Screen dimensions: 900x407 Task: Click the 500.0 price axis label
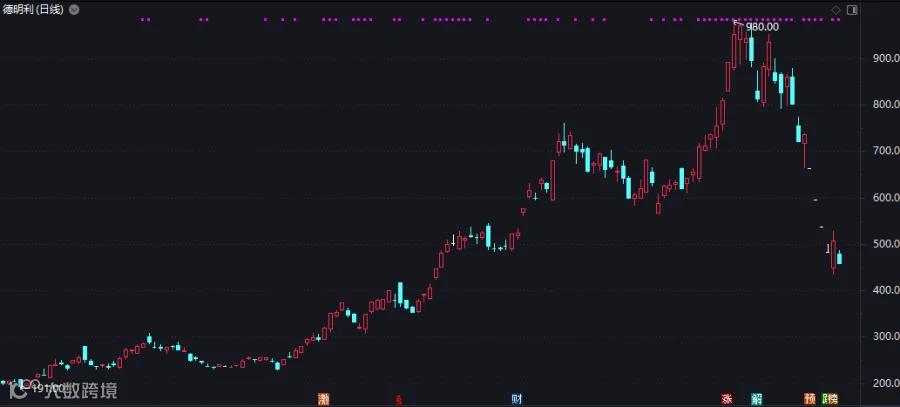(x=884, y=244)
